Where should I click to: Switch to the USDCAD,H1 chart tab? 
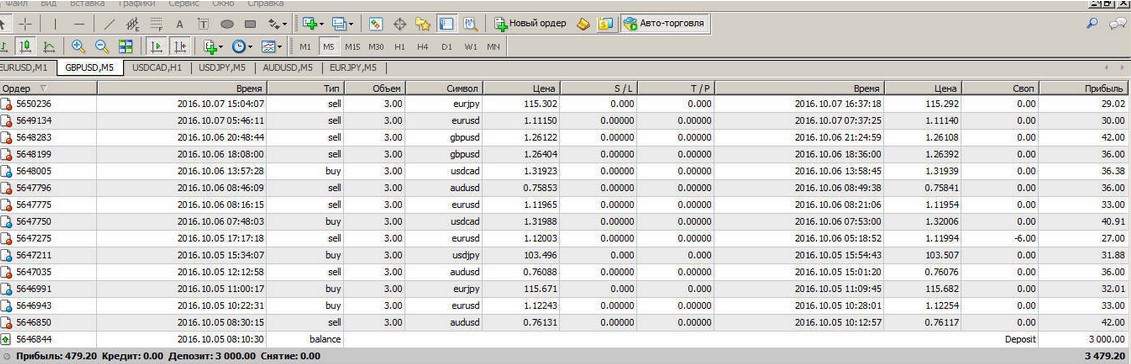pos(157,68)
